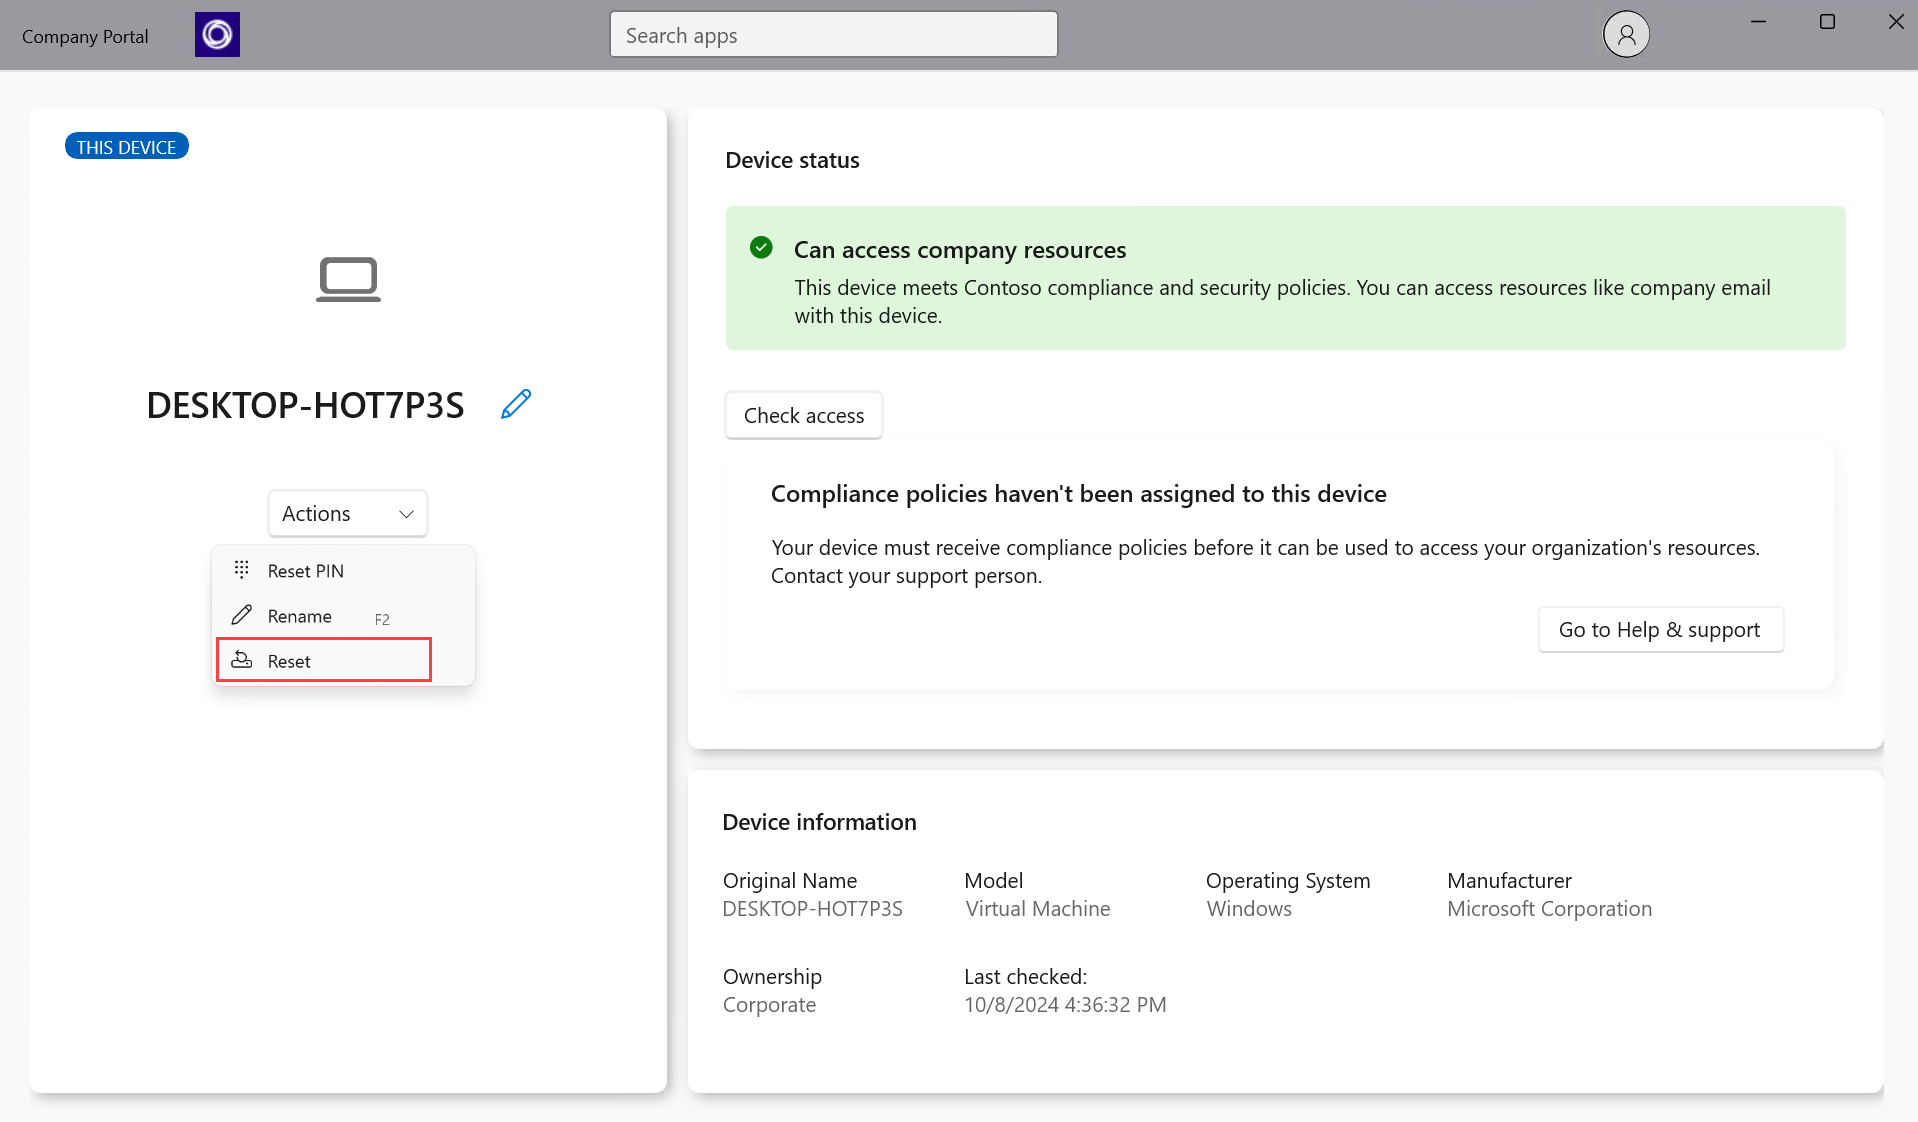Click the THIS DEVICE badge
Image resolution: width=1918 pixels, height=1122 pixels.
coord(126,145)
